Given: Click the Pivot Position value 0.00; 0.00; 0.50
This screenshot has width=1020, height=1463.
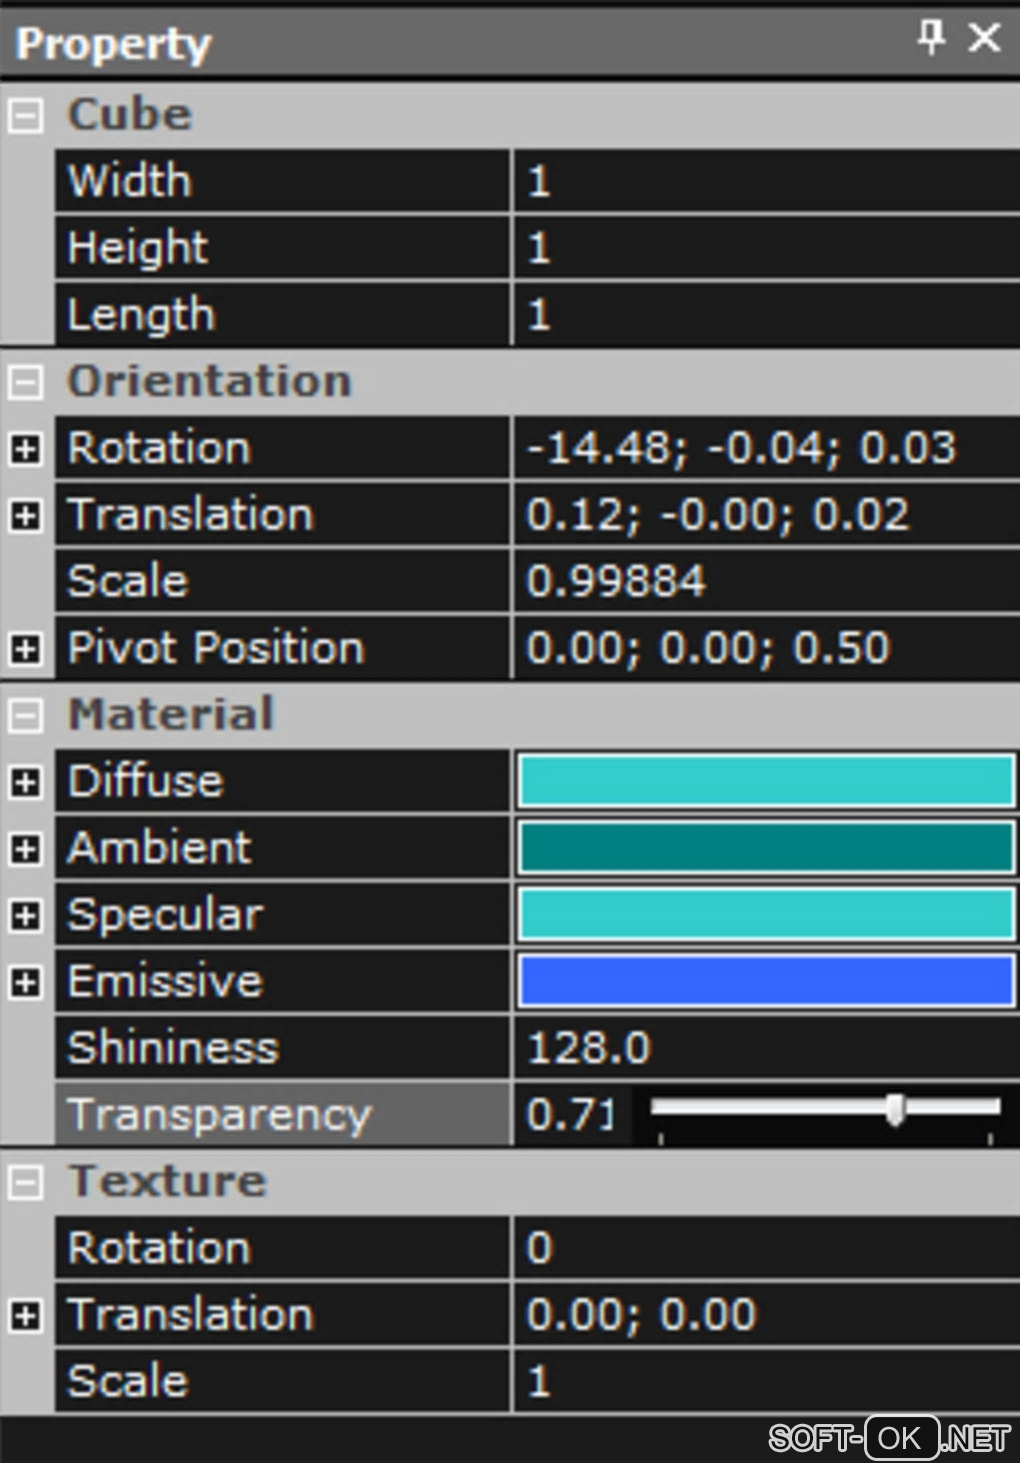Looking at the screenshot, I should click(x=767, y=648).
